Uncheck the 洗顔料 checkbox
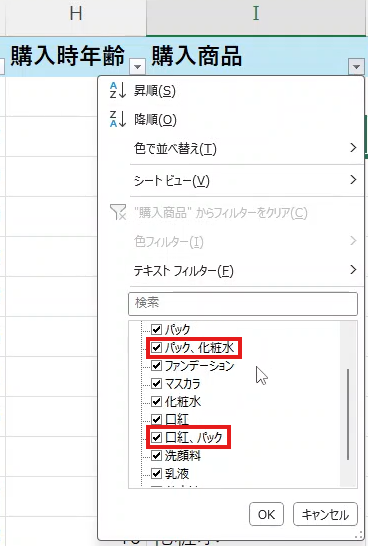368x546 pixels. pyautogui.click(x=157, y=455)
